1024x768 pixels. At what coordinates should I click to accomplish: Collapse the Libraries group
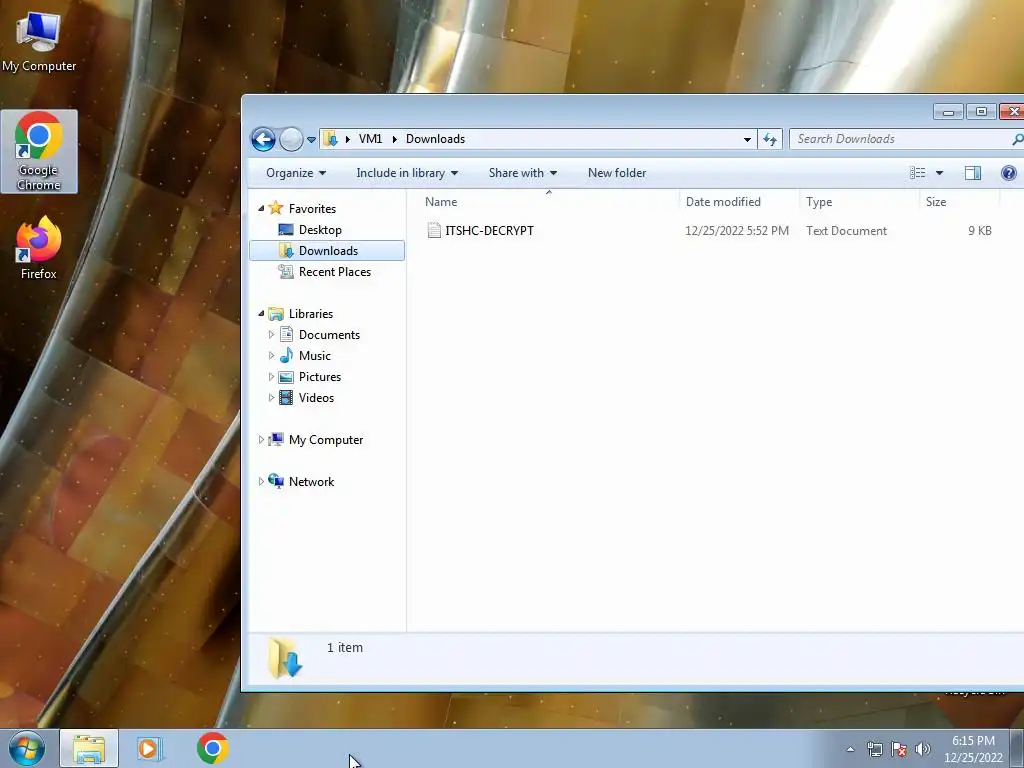pyautogui.click(x=261, y=313)
